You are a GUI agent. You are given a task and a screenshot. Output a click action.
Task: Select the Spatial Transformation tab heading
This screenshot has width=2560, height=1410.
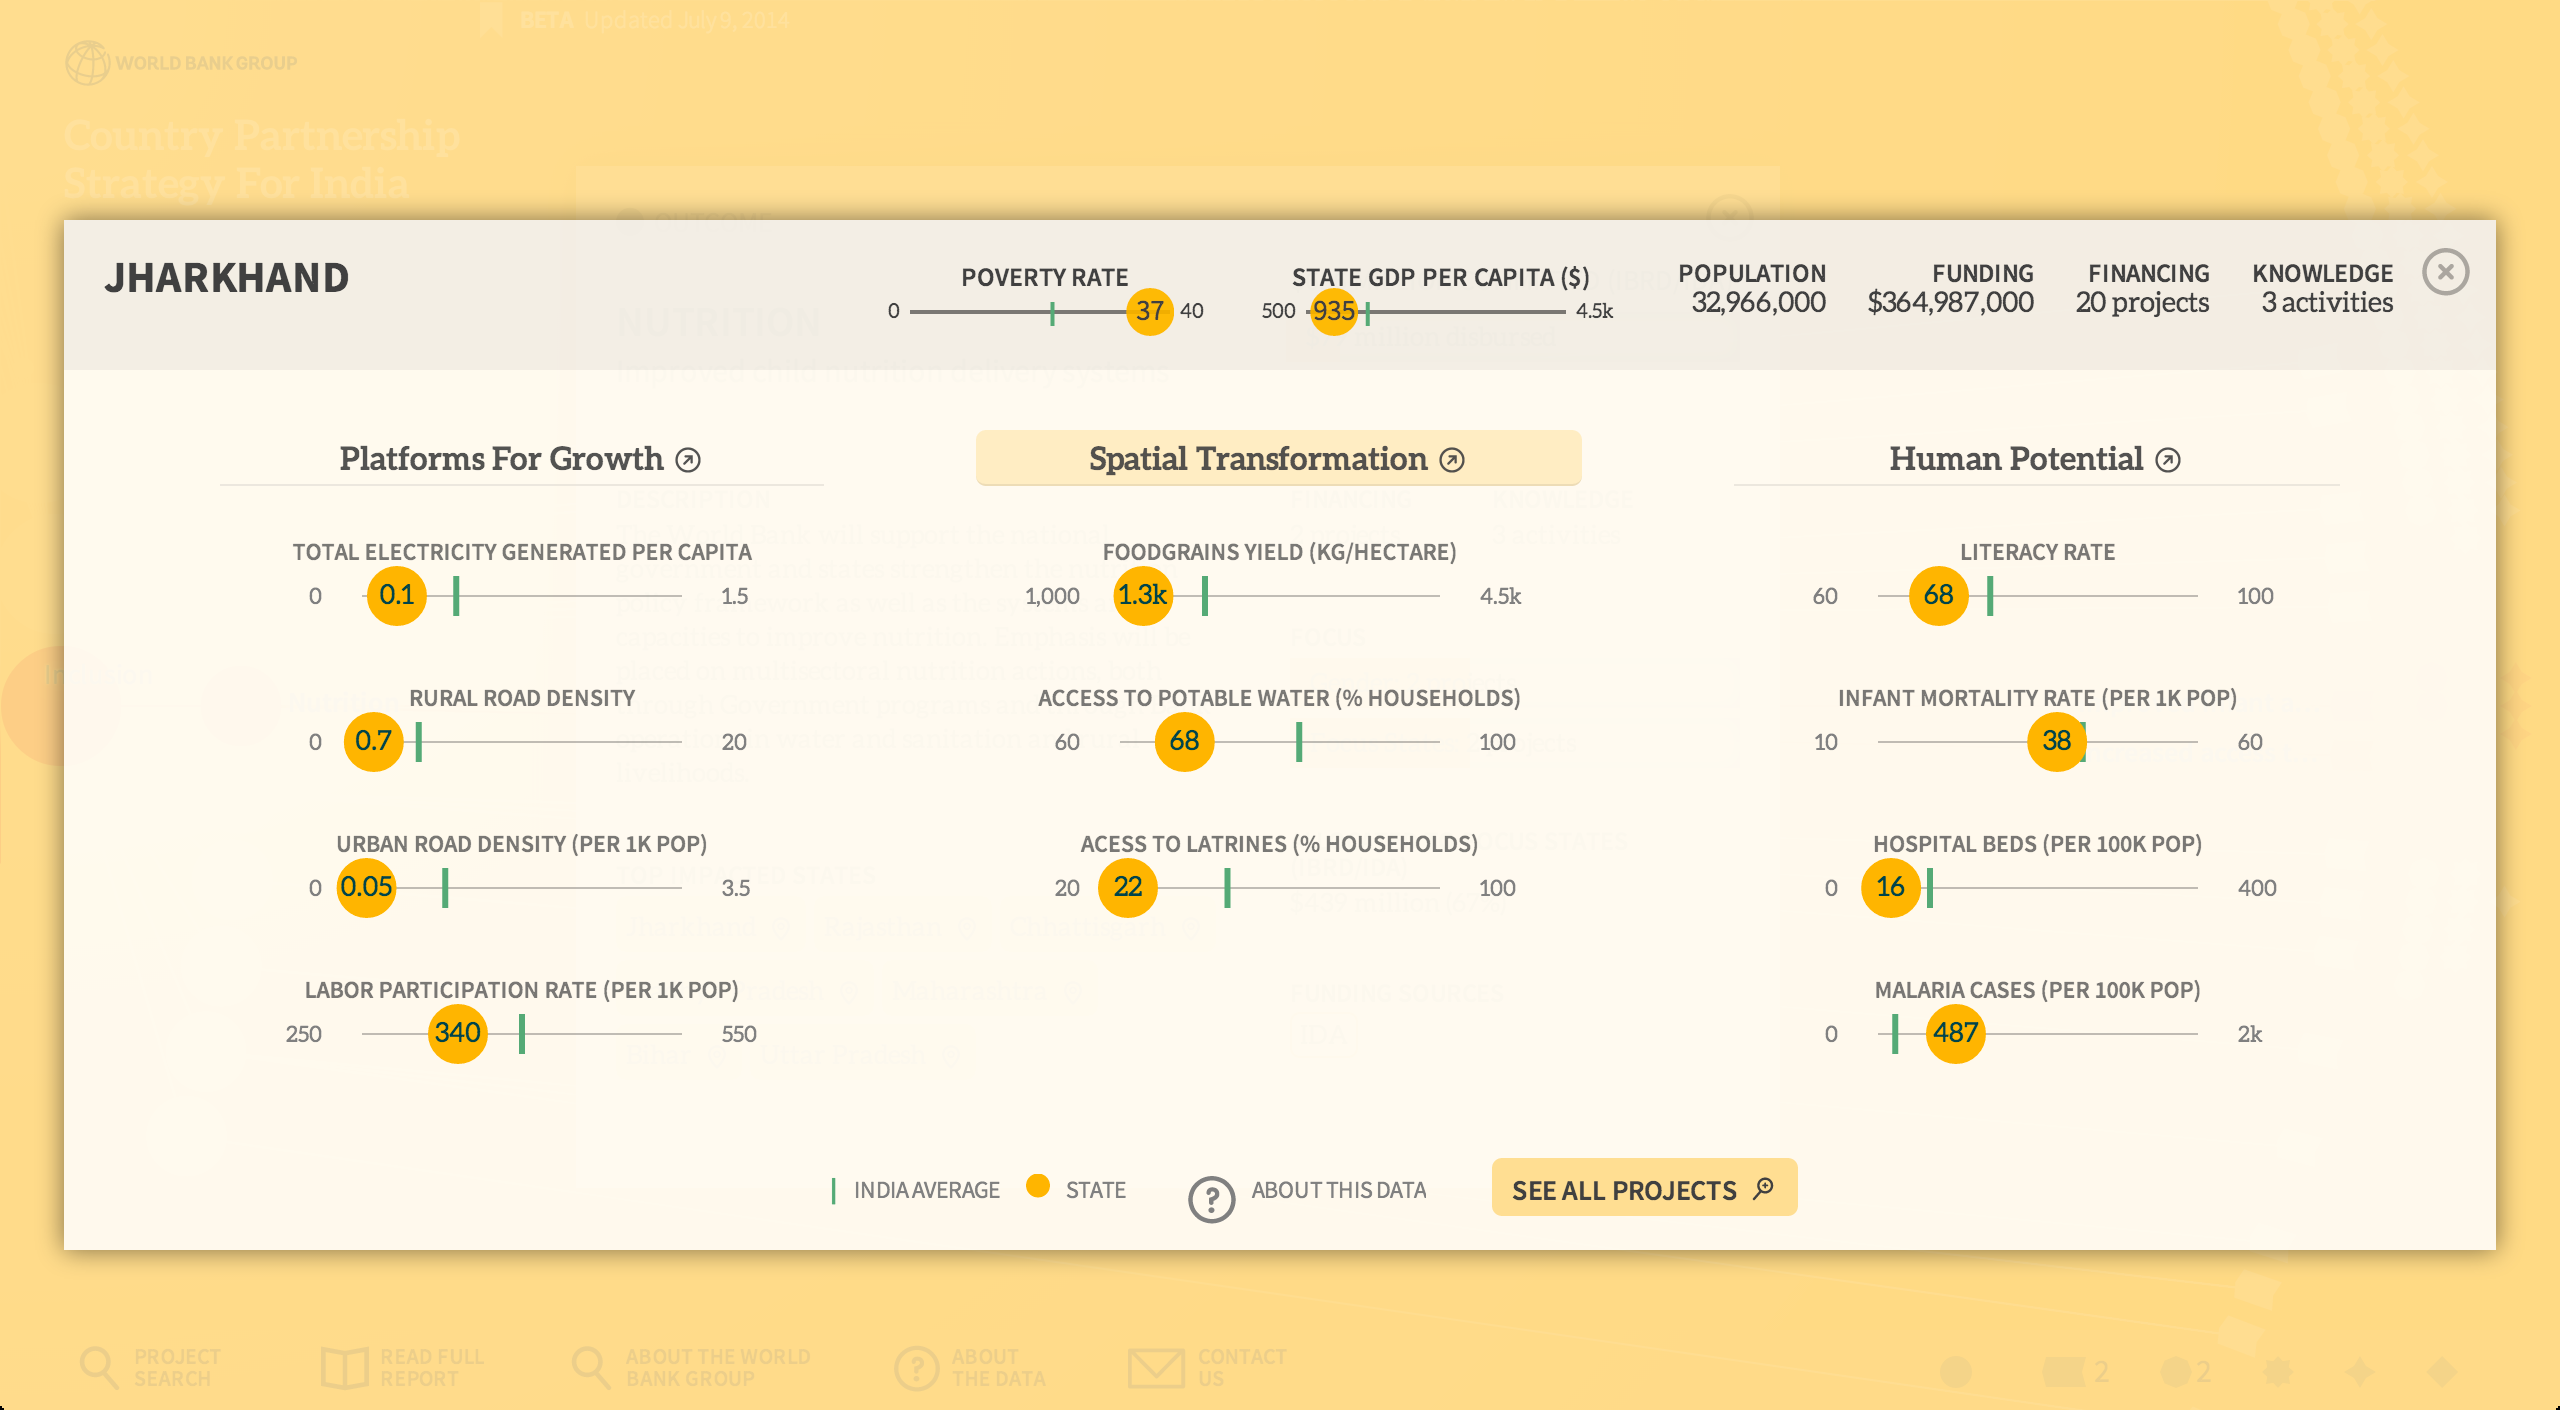click(x=1258, y=459)
